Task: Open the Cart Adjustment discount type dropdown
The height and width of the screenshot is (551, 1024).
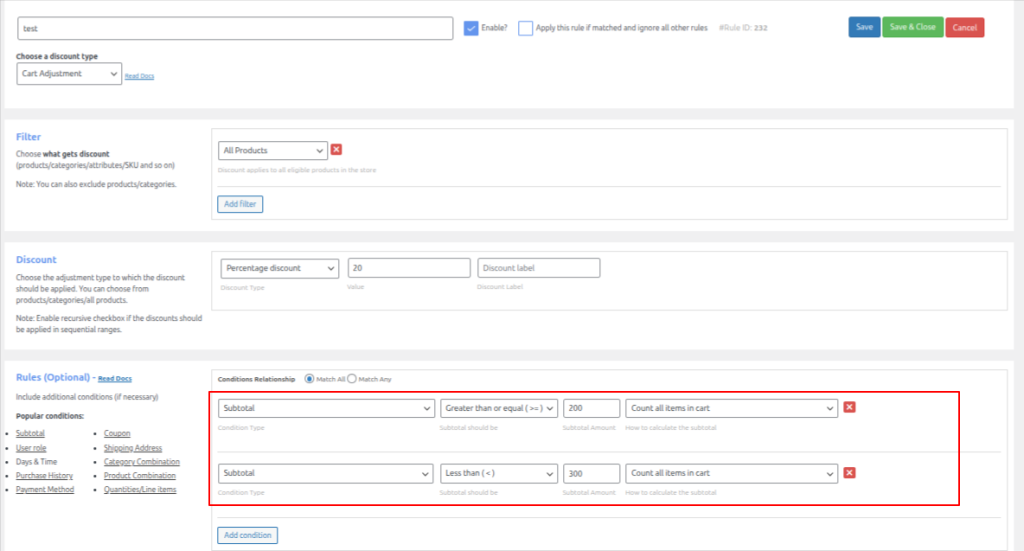Action: click(69, 74)
